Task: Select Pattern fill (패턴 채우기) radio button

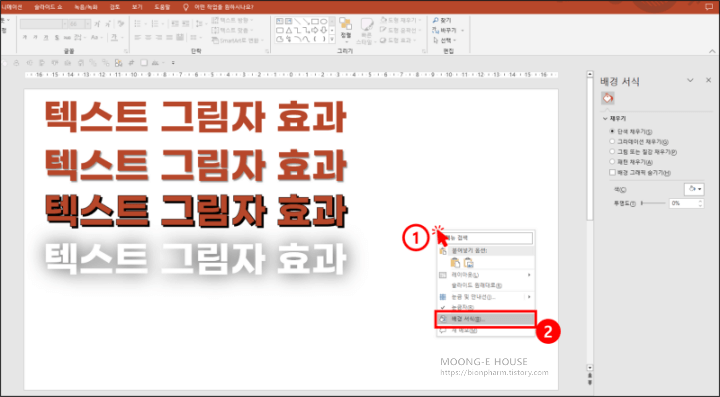Action: (x=612, y=162)
